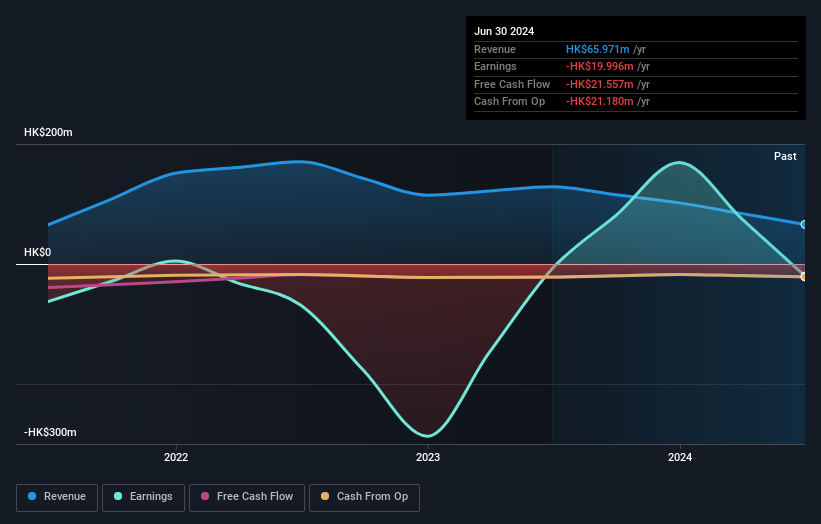Toggle the Earnings legend button

(x=143, y=497)
